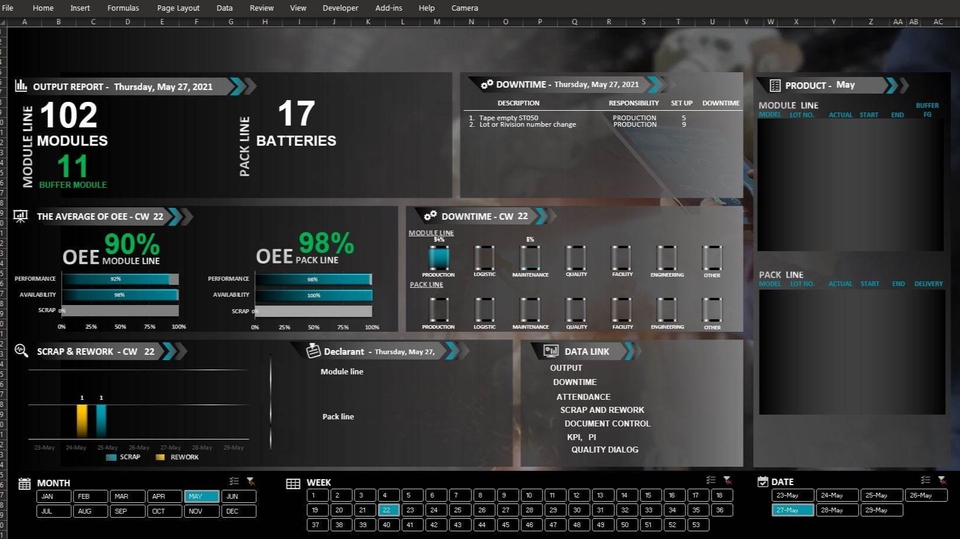The width and height of the screenshot is (960, 539).
Task: Select 27-May in the Date slicer
Action: [792, 510]
